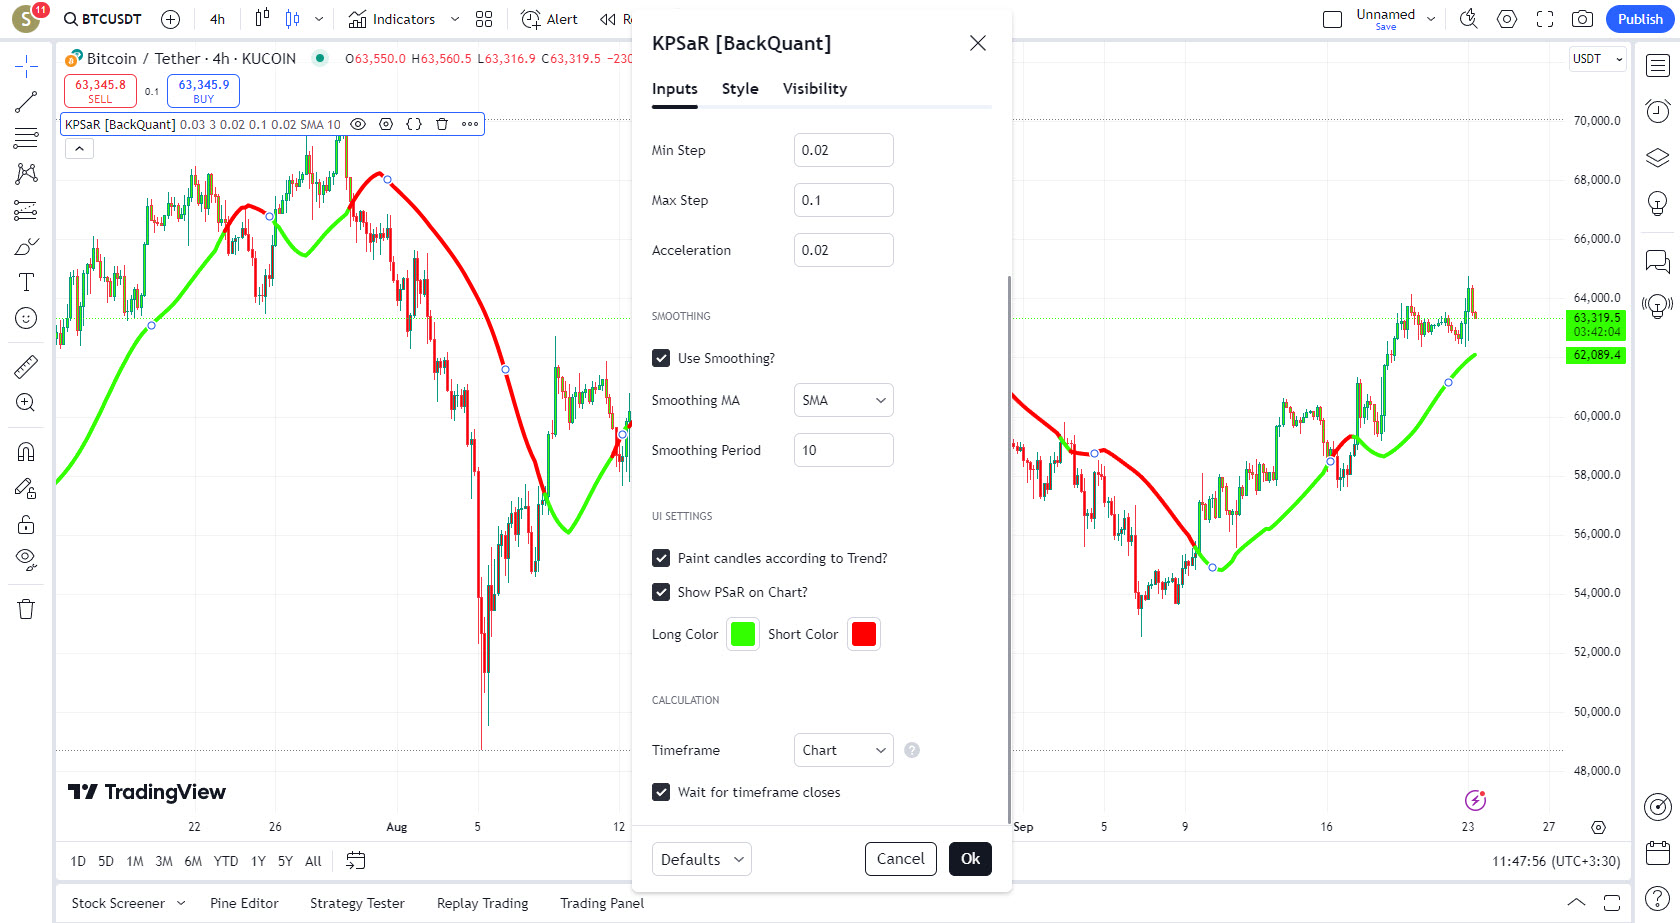Uncheck Paint candles according to Trend

(661, 558)
